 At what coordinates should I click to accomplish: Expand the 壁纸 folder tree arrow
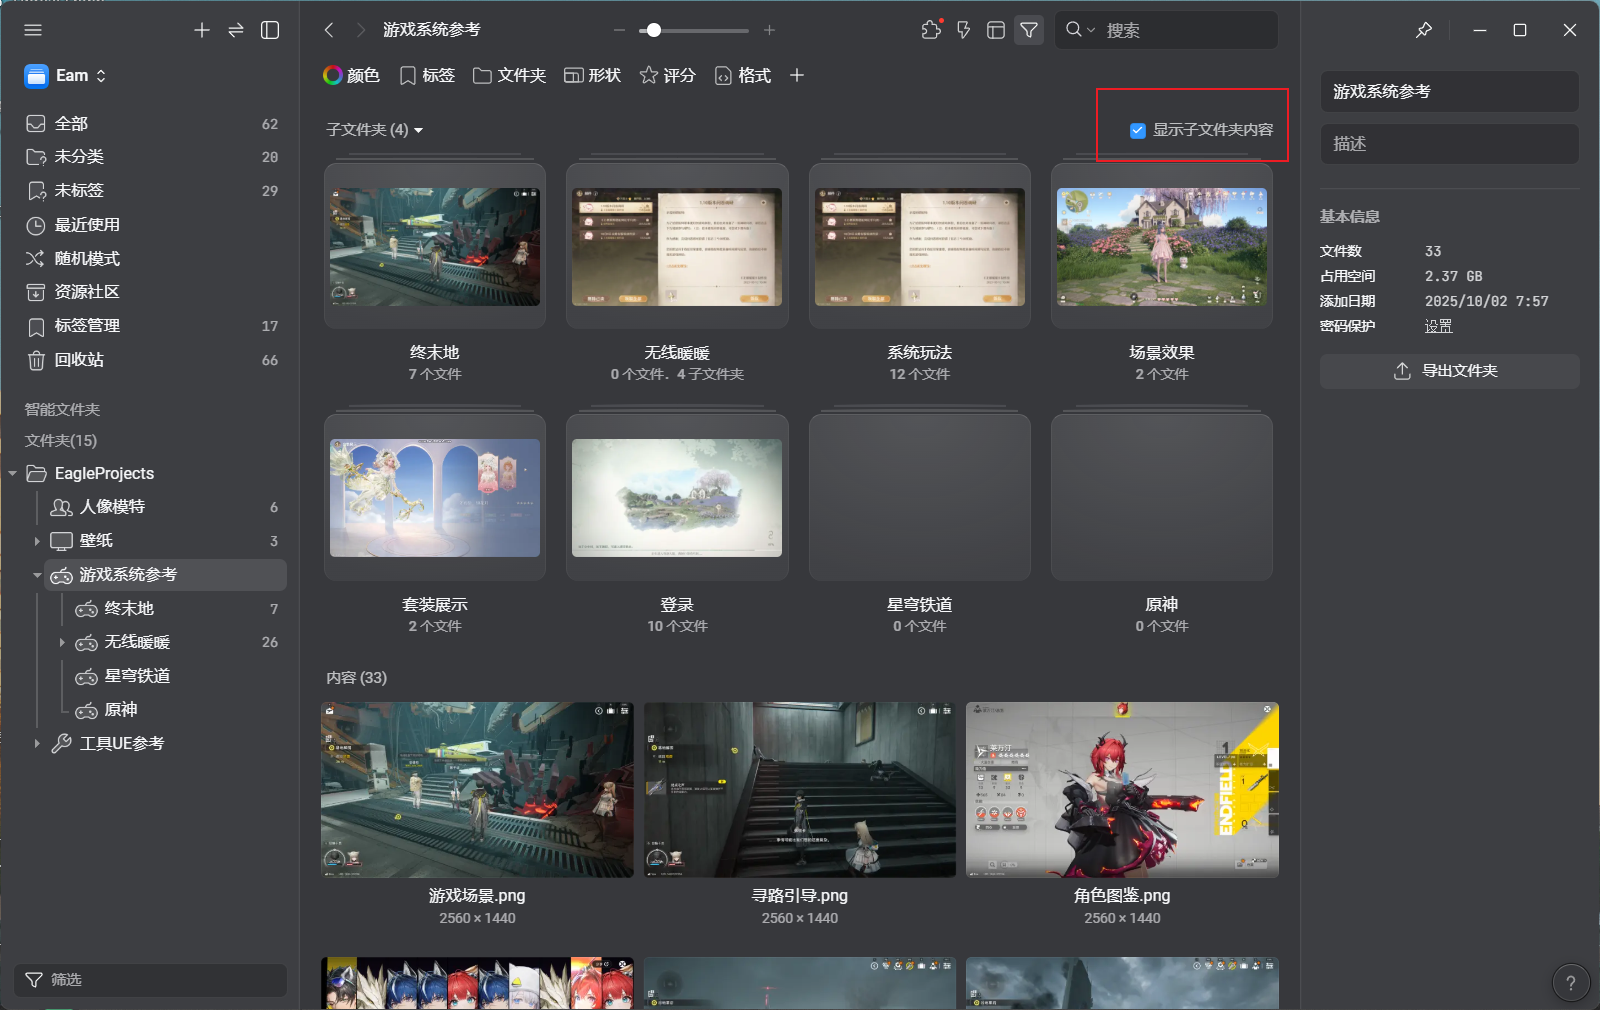37,541
